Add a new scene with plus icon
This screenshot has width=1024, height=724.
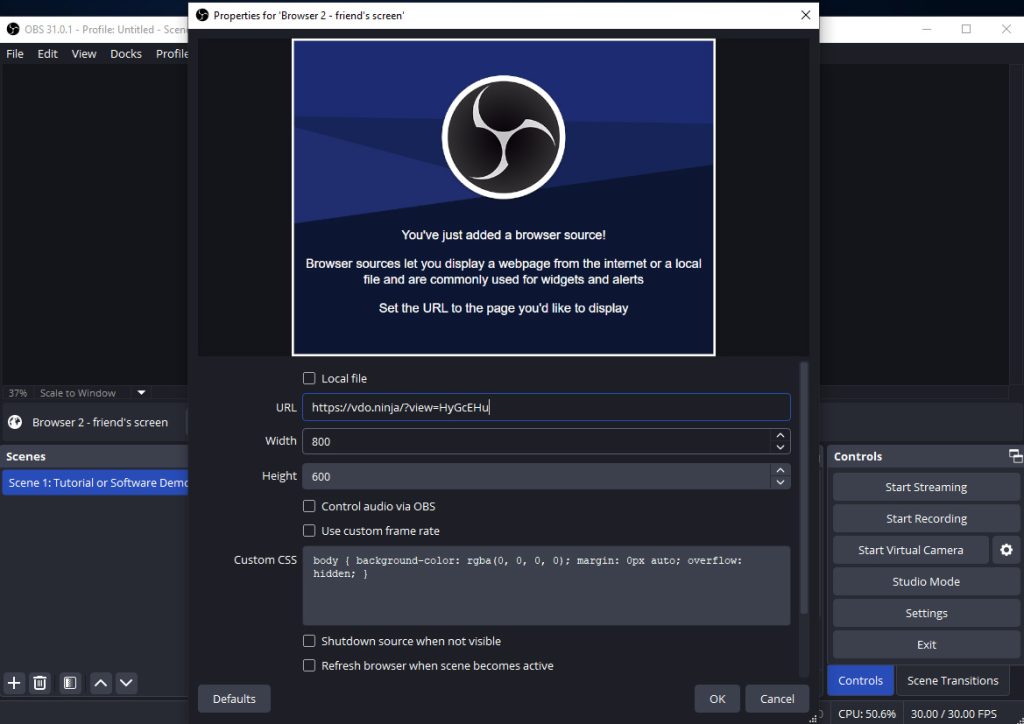pos(14,683)
